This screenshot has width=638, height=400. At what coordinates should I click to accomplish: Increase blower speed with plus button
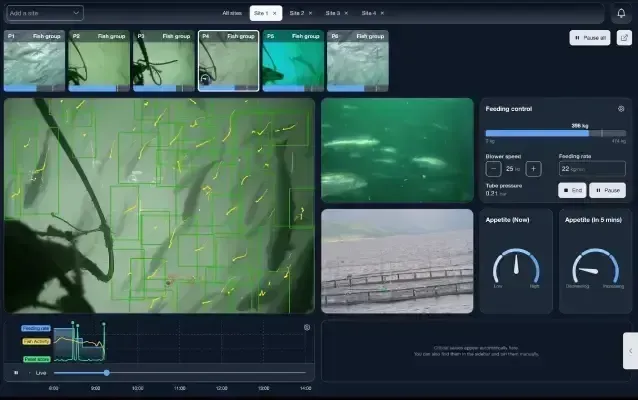click(x=533, y=169)
